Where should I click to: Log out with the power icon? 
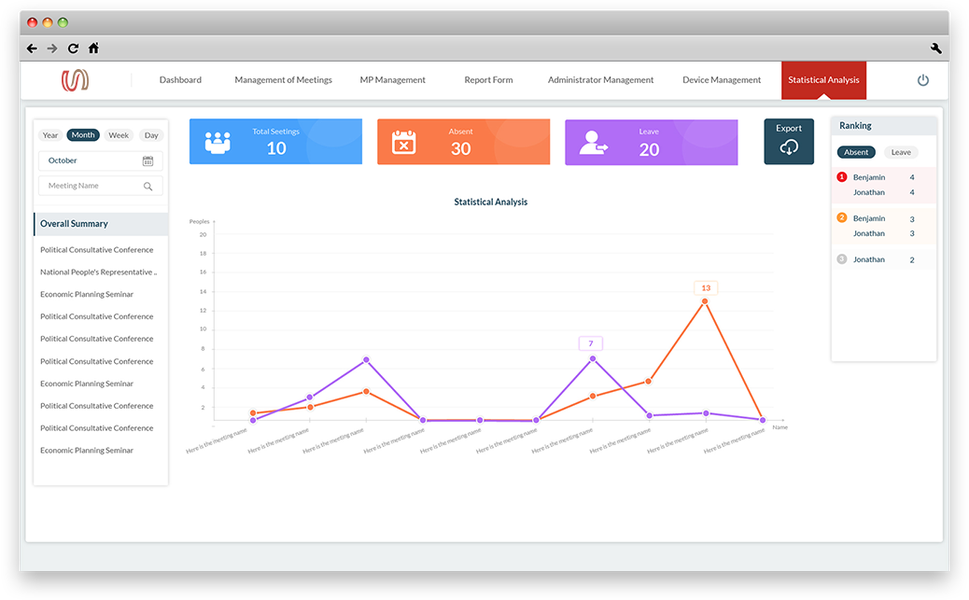(923, 80)
